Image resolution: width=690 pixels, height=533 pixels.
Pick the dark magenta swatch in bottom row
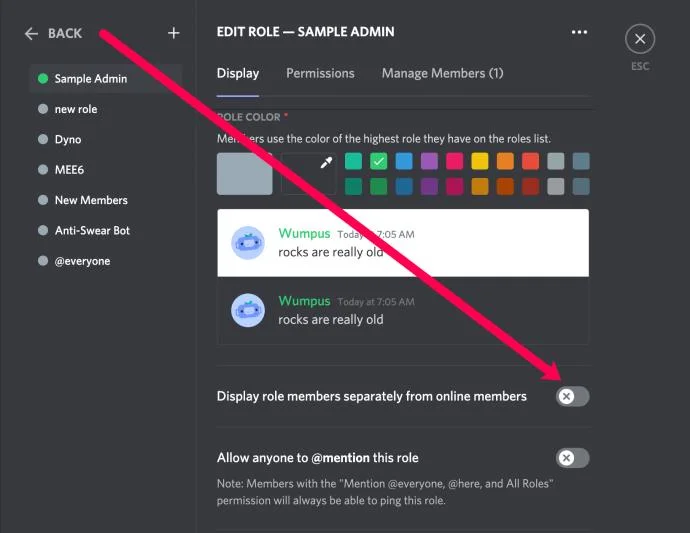(455, 186)
